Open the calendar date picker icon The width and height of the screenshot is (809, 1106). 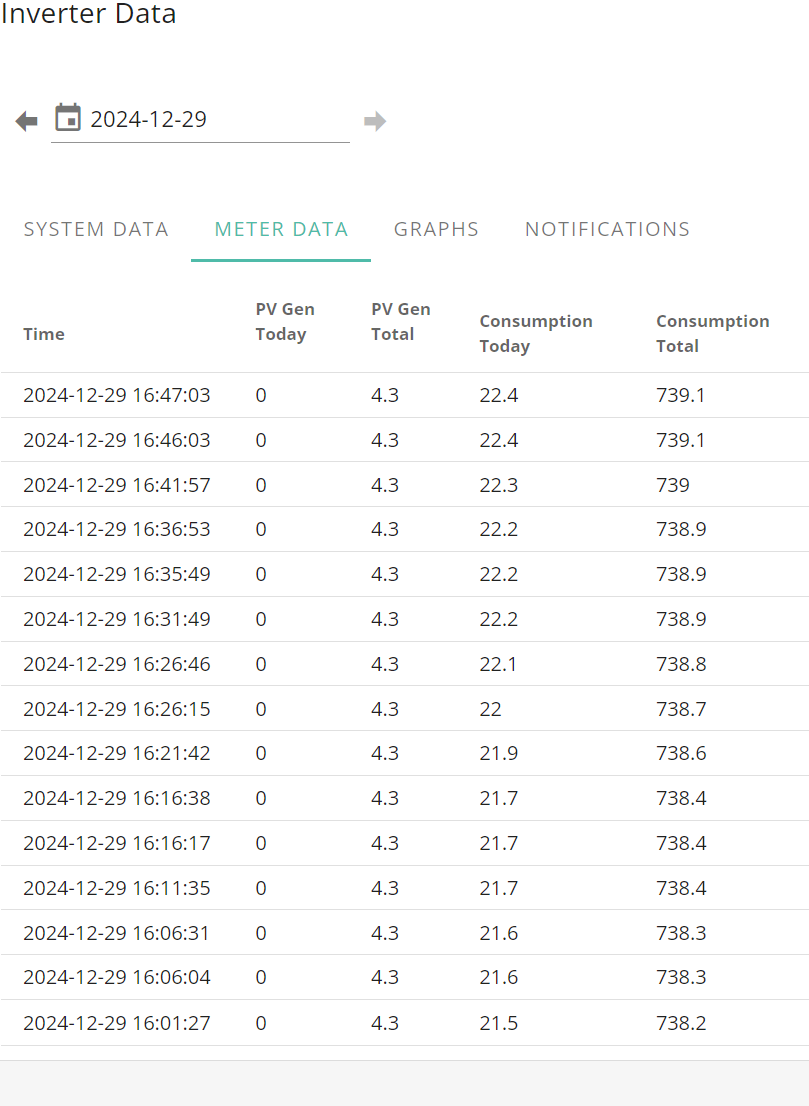coord(68,118)
